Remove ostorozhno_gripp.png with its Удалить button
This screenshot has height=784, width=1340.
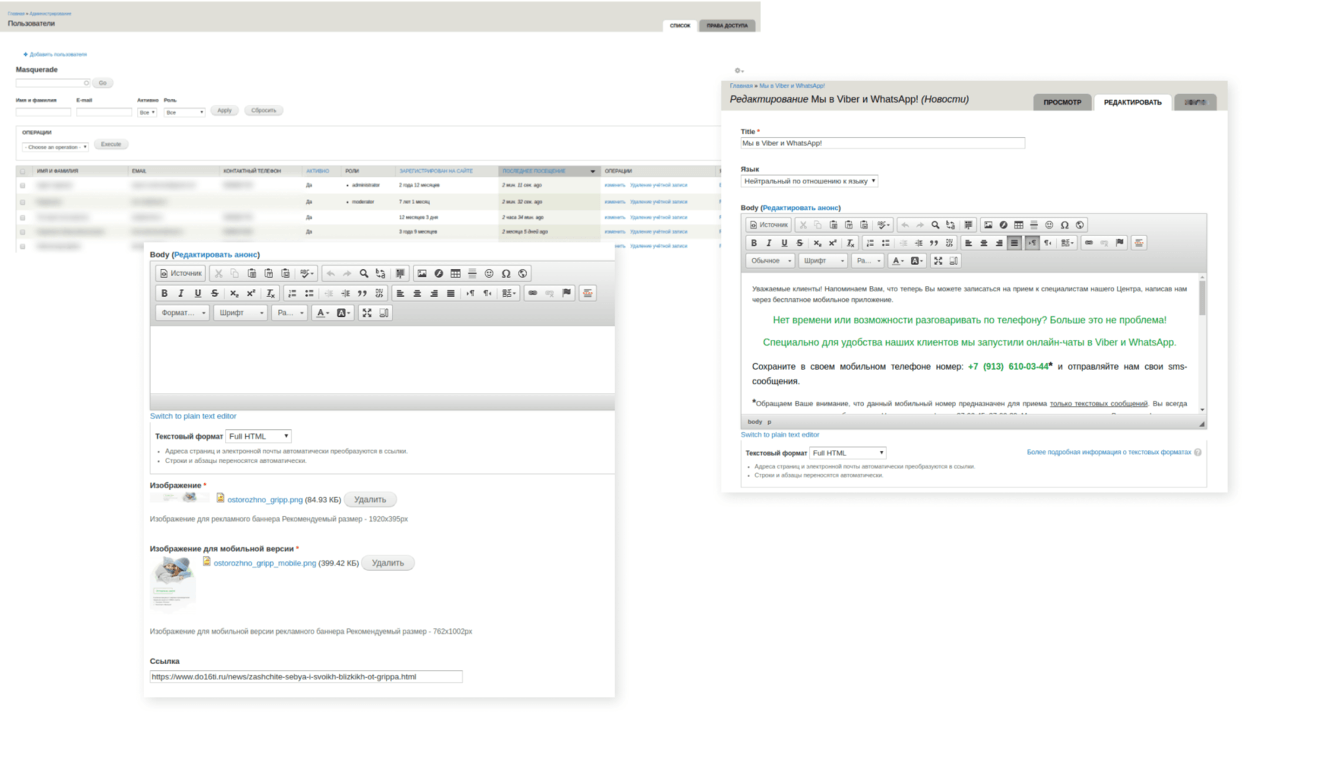tap(370, 499)
